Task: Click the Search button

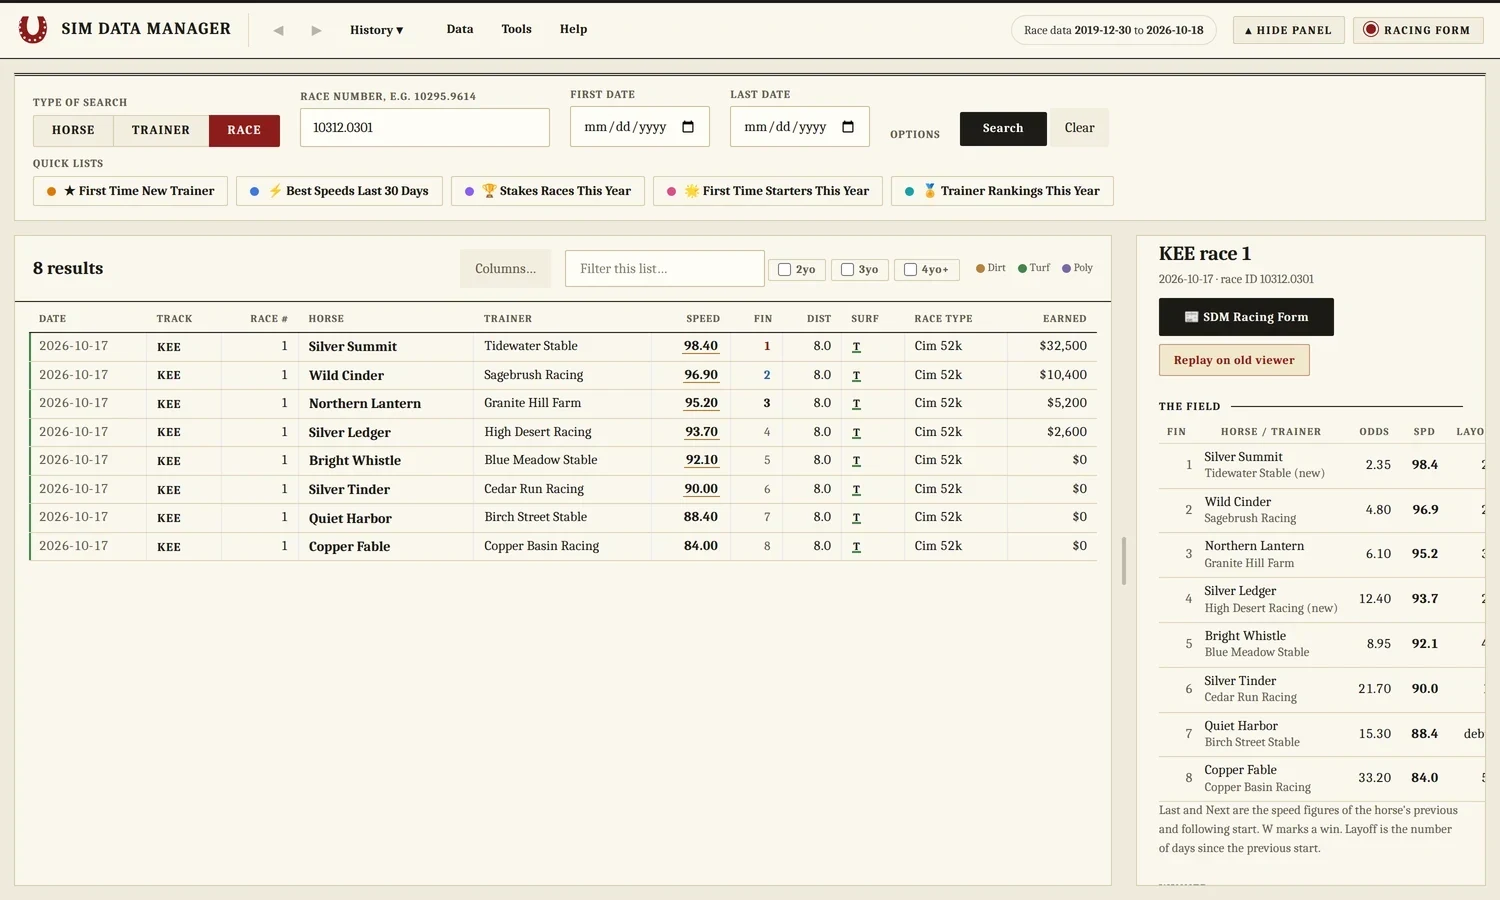Action: (x=1003, y=128)
